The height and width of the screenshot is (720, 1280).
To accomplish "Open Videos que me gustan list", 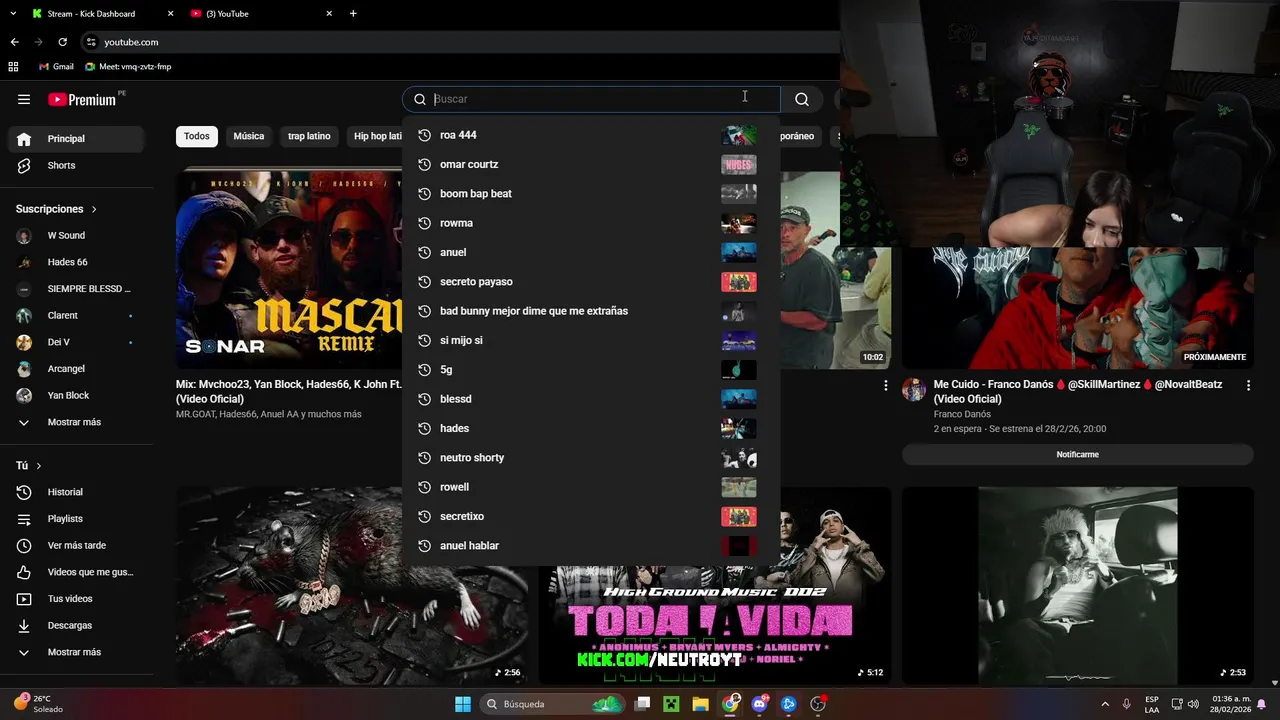I will 76,572.
